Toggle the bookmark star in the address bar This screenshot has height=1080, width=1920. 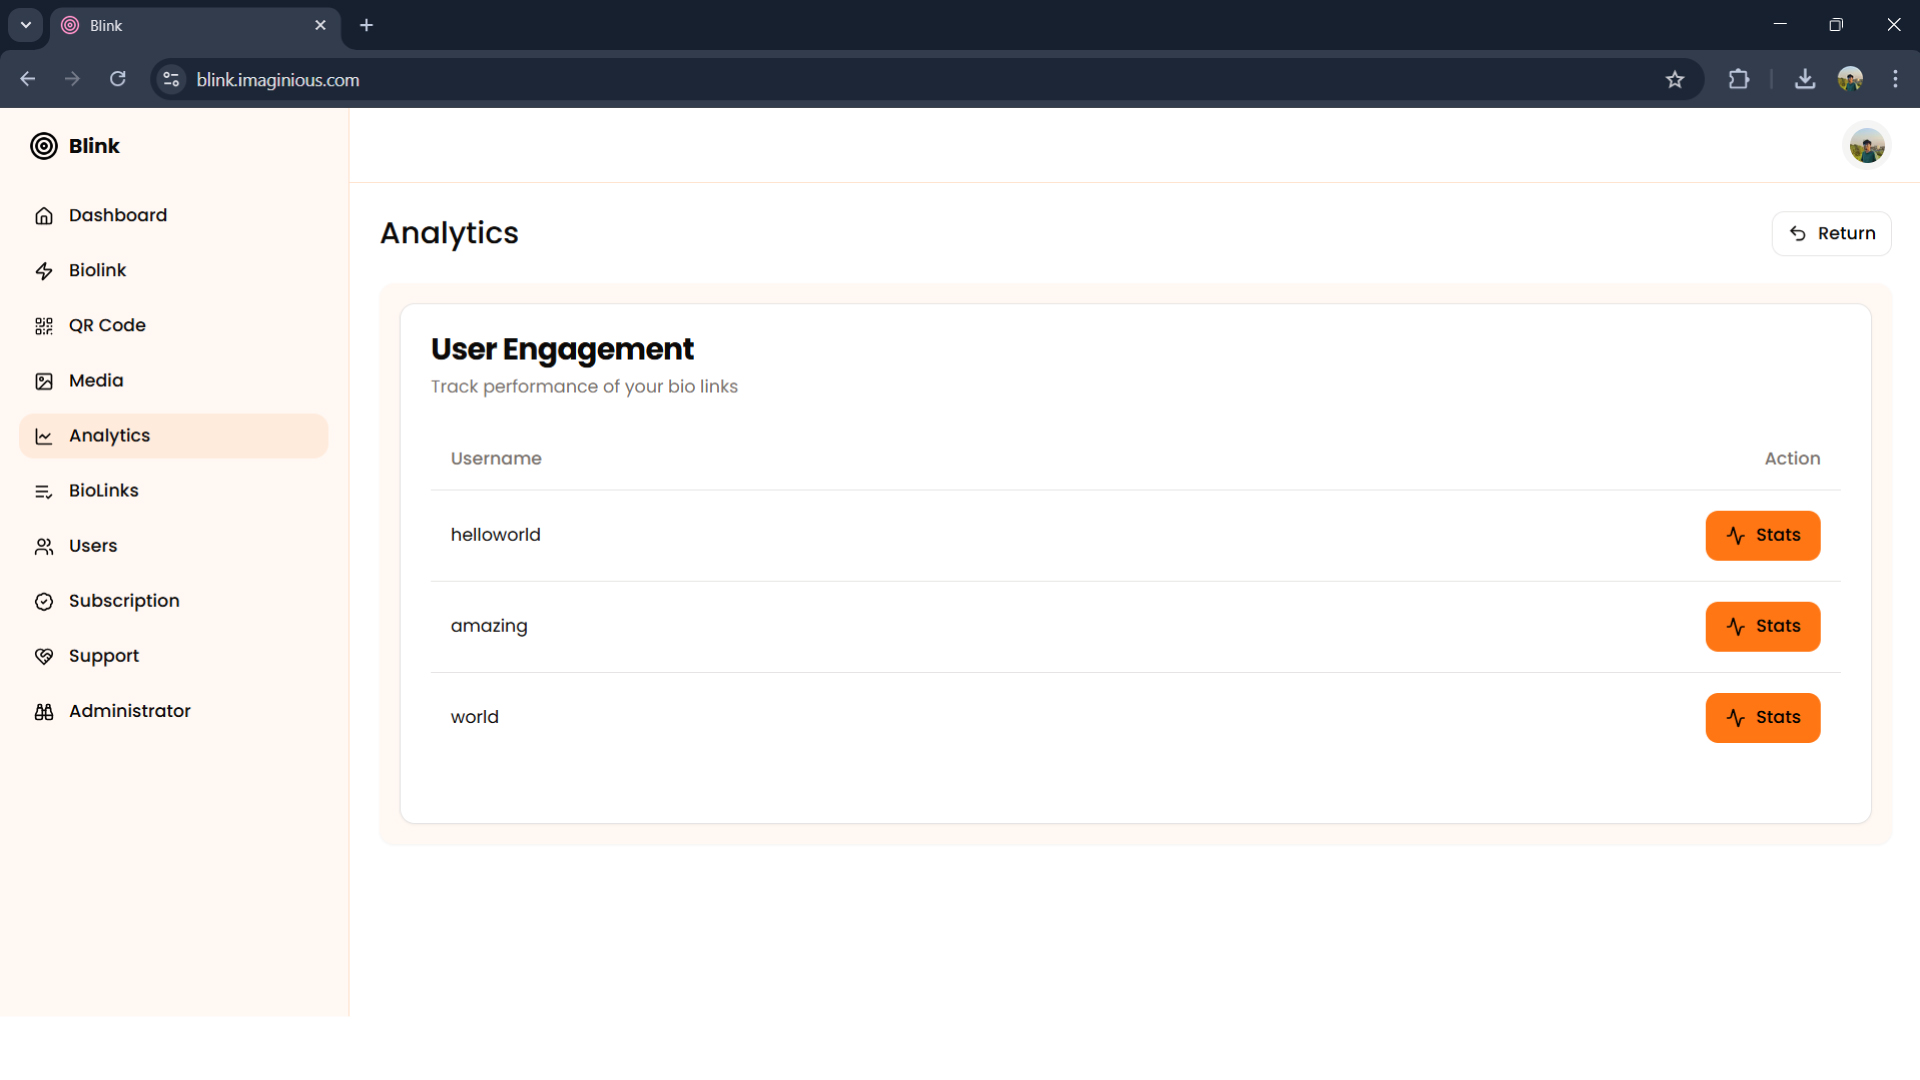[x=1675, y=79]
